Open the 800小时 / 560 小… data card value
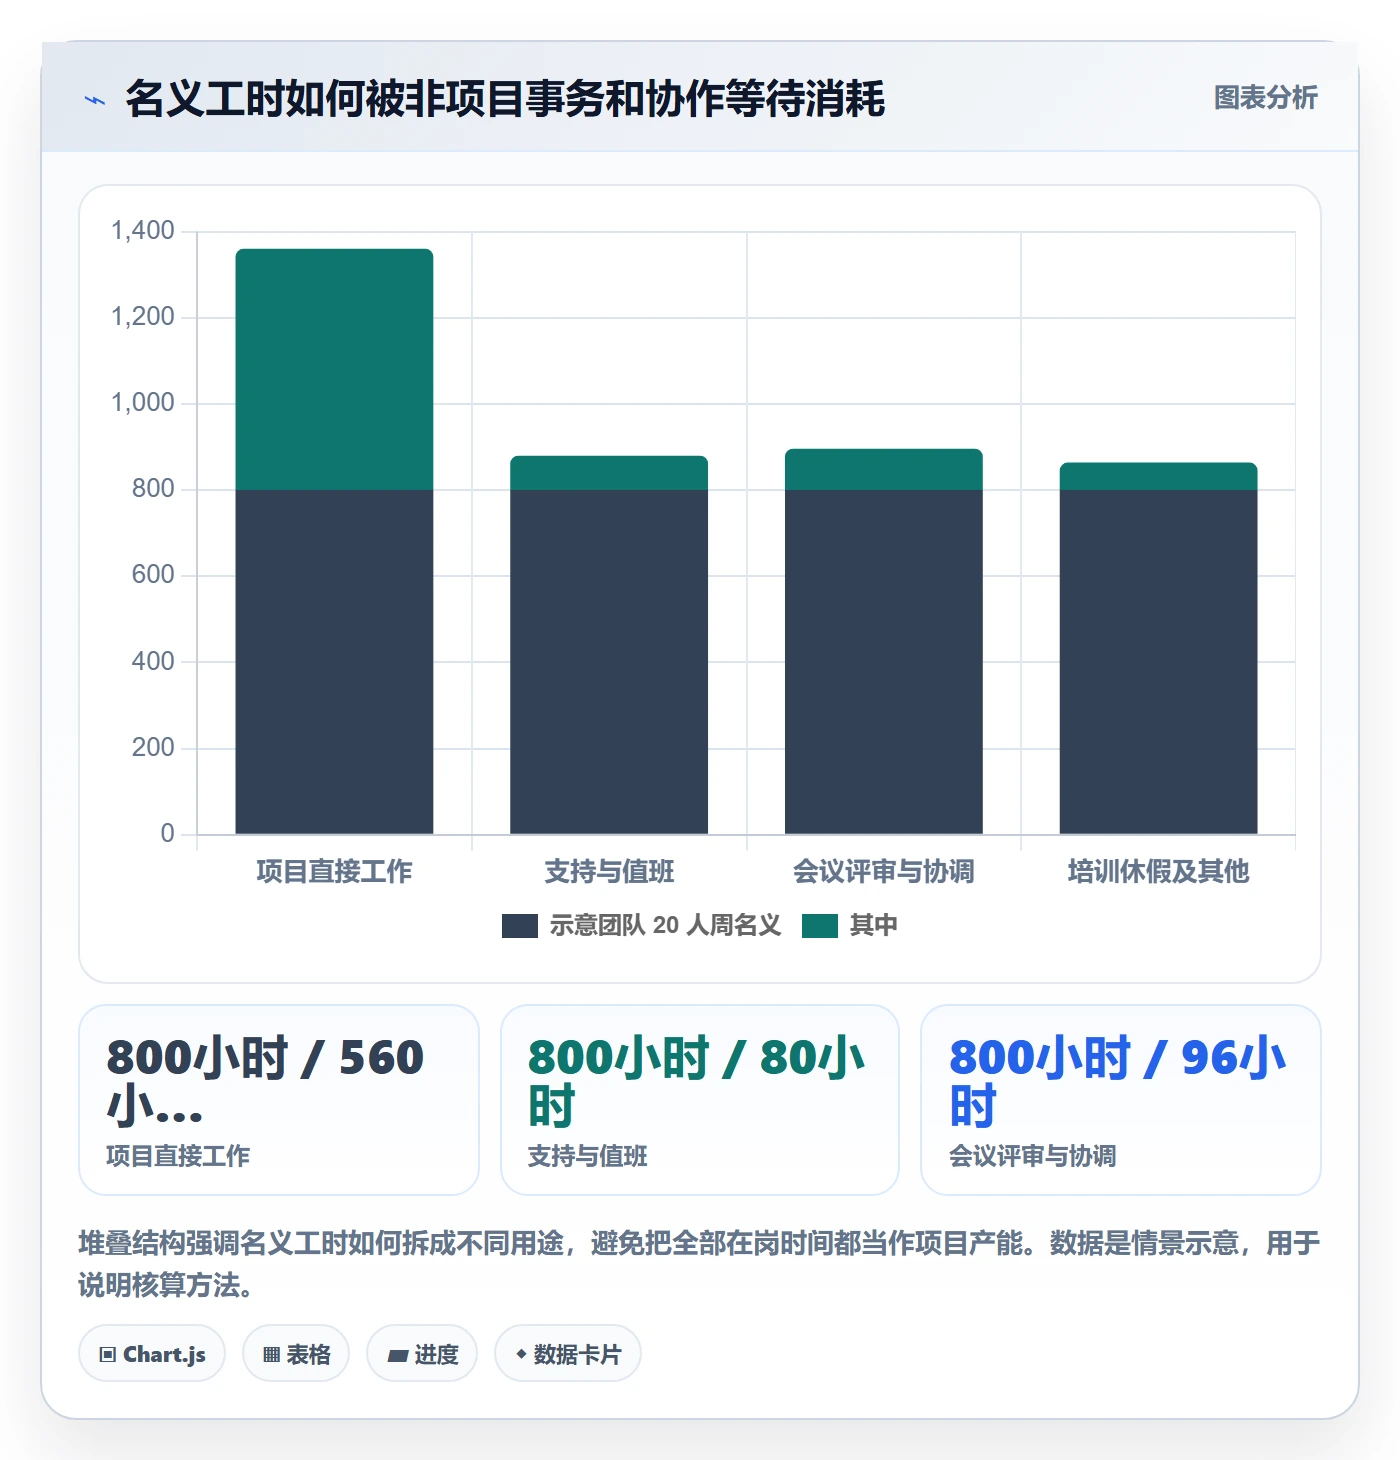 click(265, 1082)
